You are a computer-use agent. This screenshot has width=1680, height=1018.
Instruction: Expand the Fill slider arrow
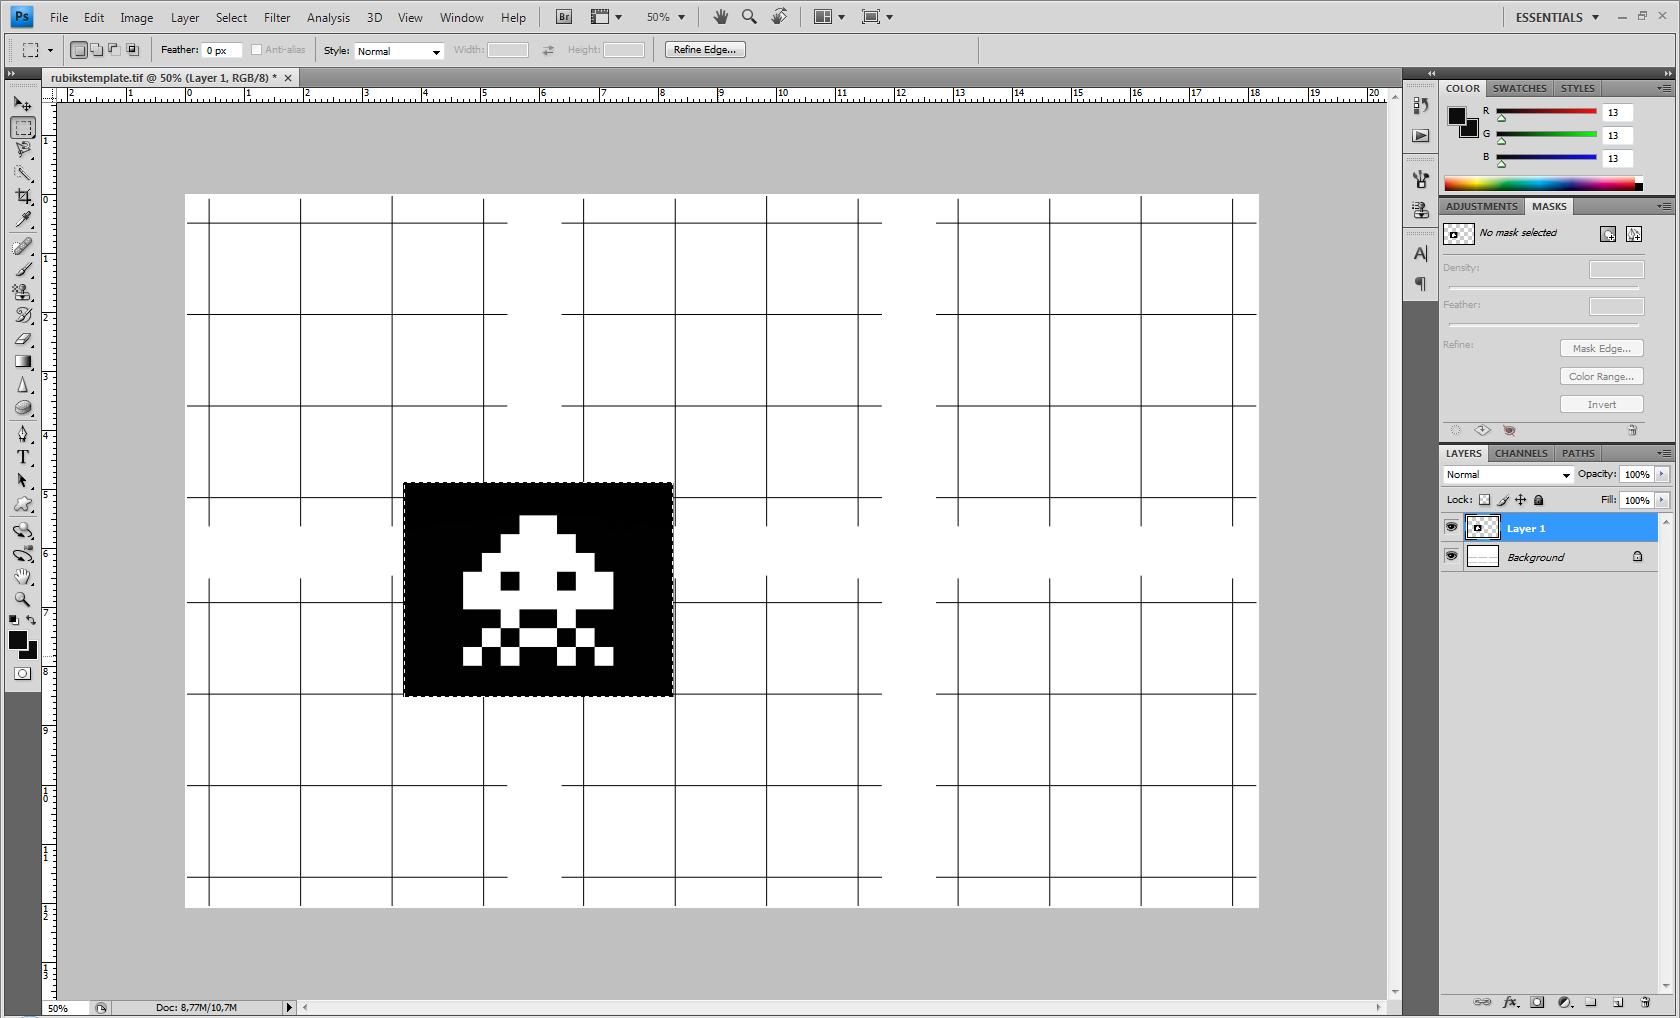[1662, 499]
